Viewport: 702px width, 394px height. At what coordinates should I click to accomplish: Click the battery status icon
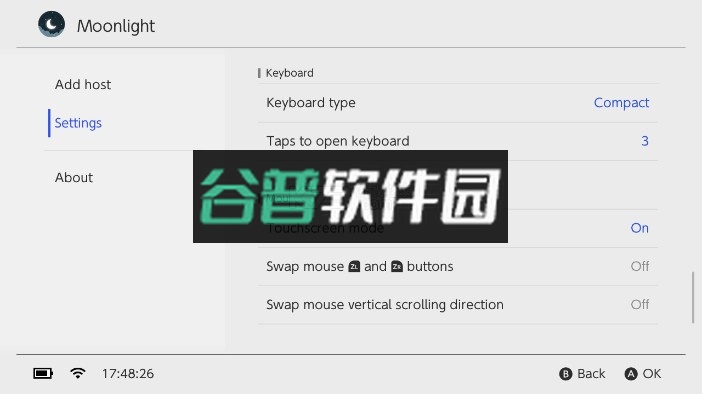(43, 373)
